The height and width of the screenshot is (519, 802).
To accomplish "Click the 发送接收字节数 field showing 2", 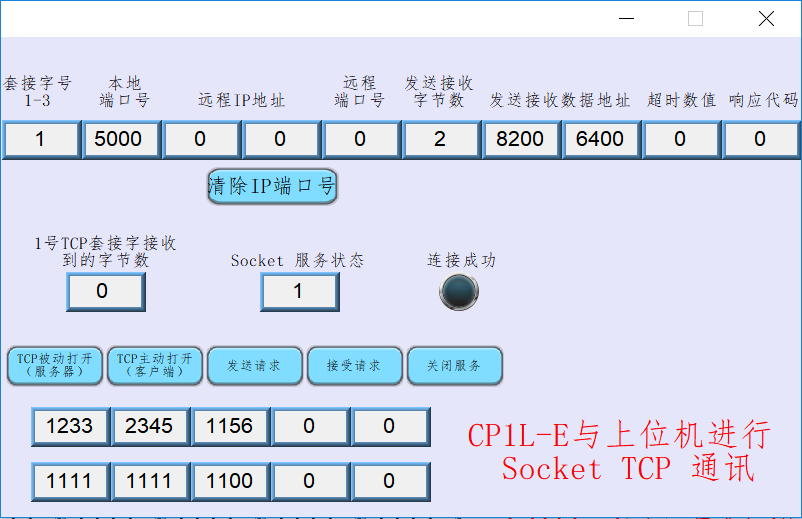I will pyautogui.click(x=440, y=139).
